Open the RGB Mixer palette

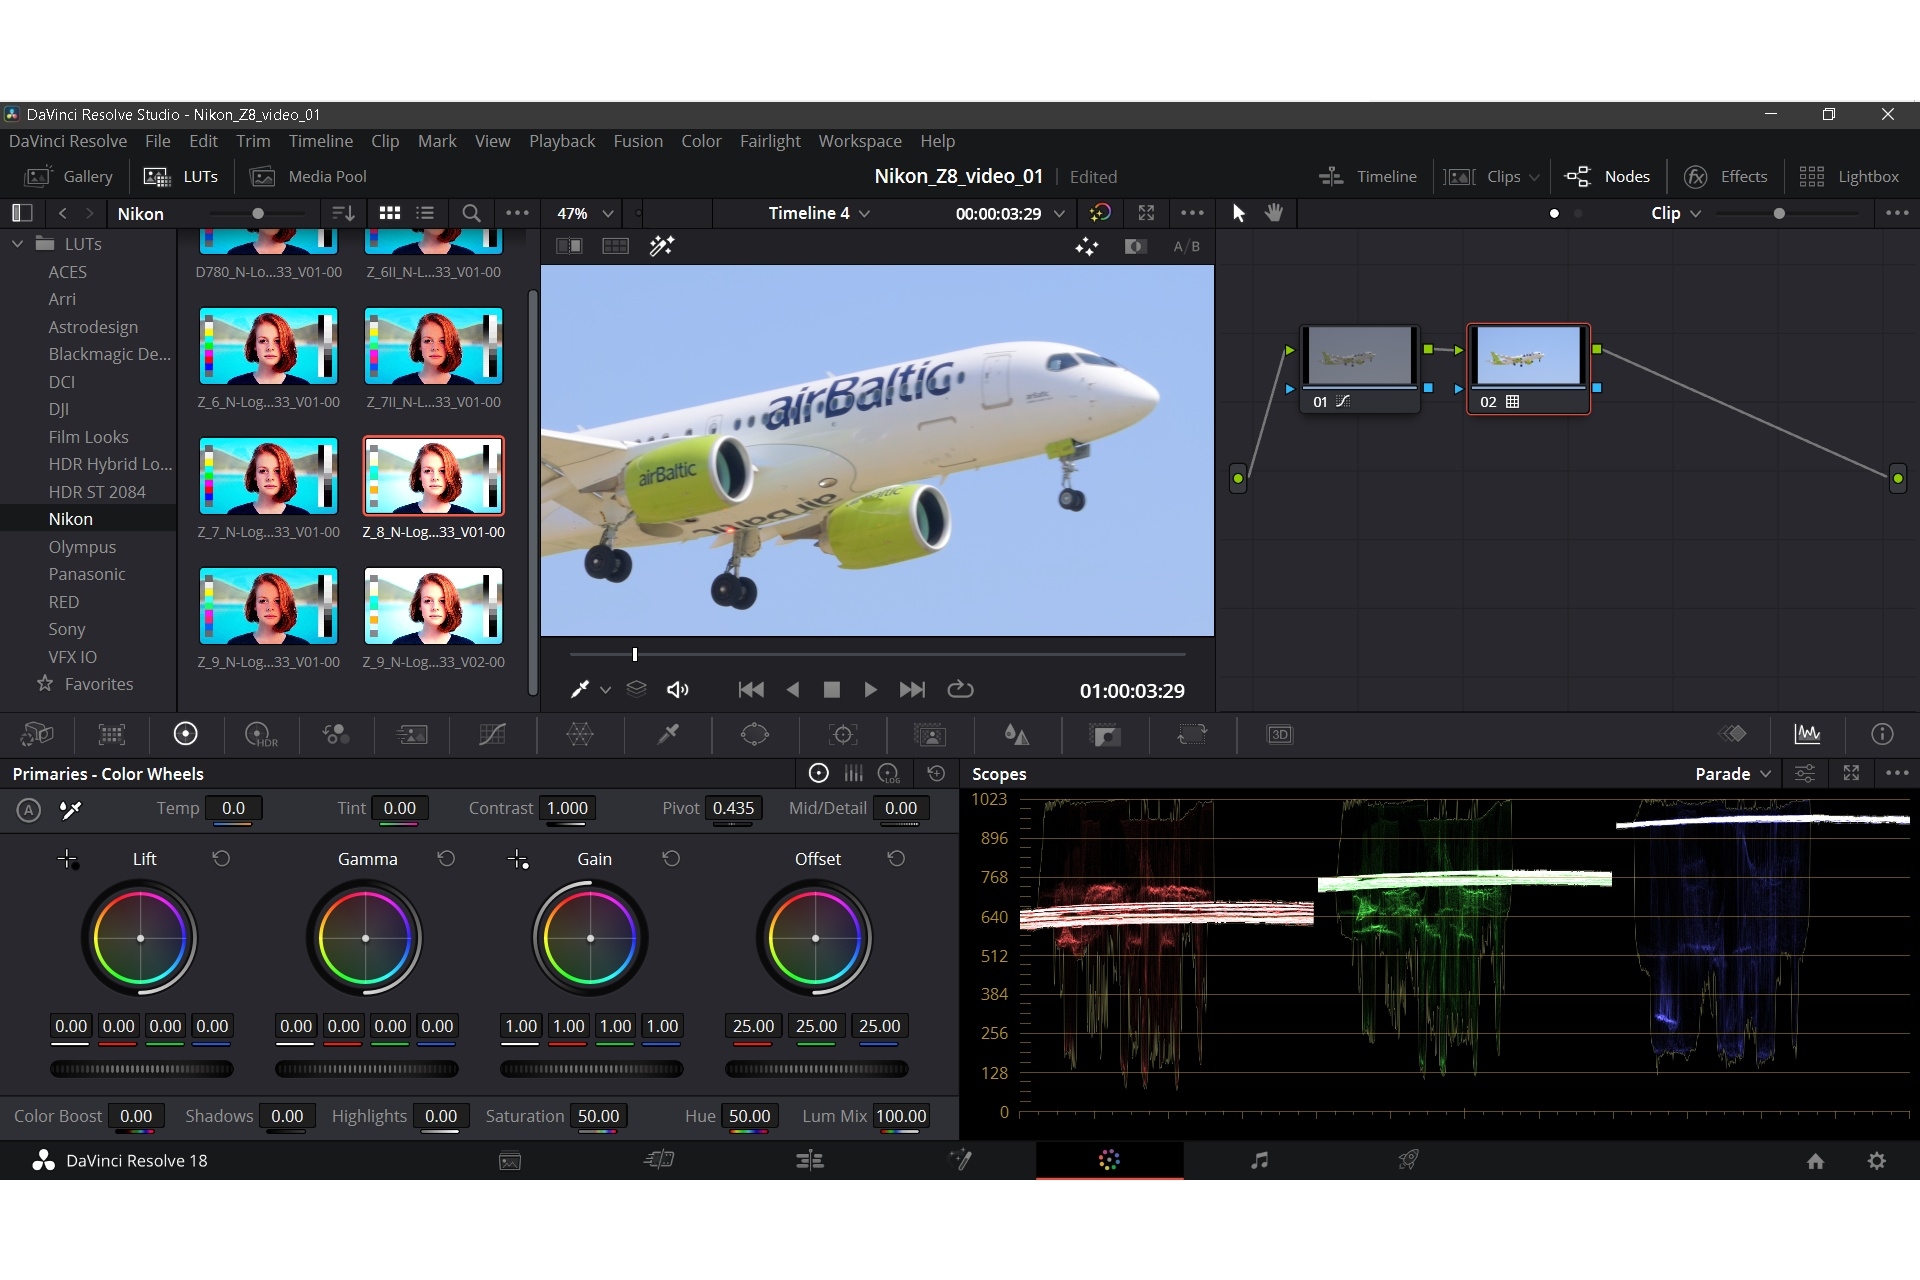tap(336, 735)
